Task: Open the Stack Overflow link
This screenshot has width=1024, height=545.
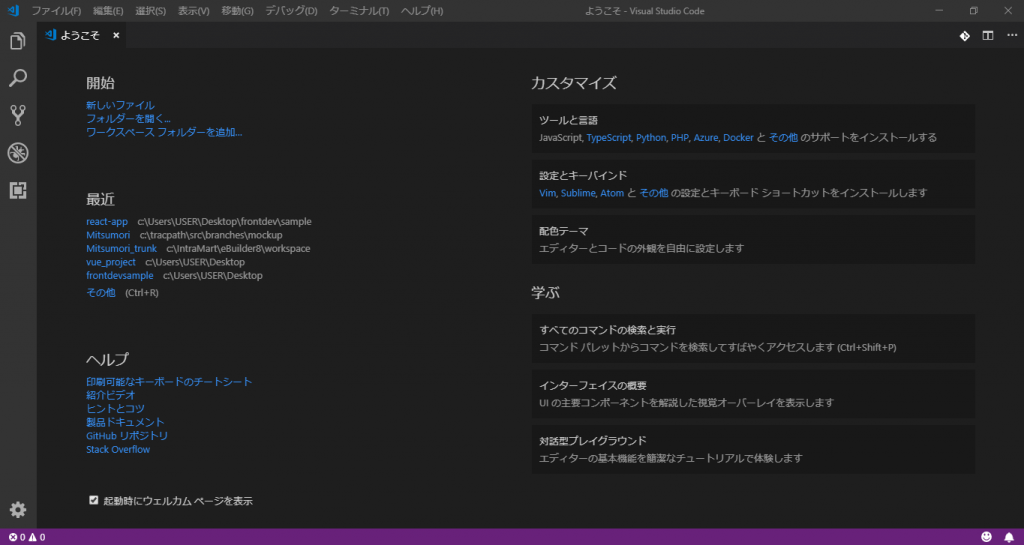Action: point(118,450)
